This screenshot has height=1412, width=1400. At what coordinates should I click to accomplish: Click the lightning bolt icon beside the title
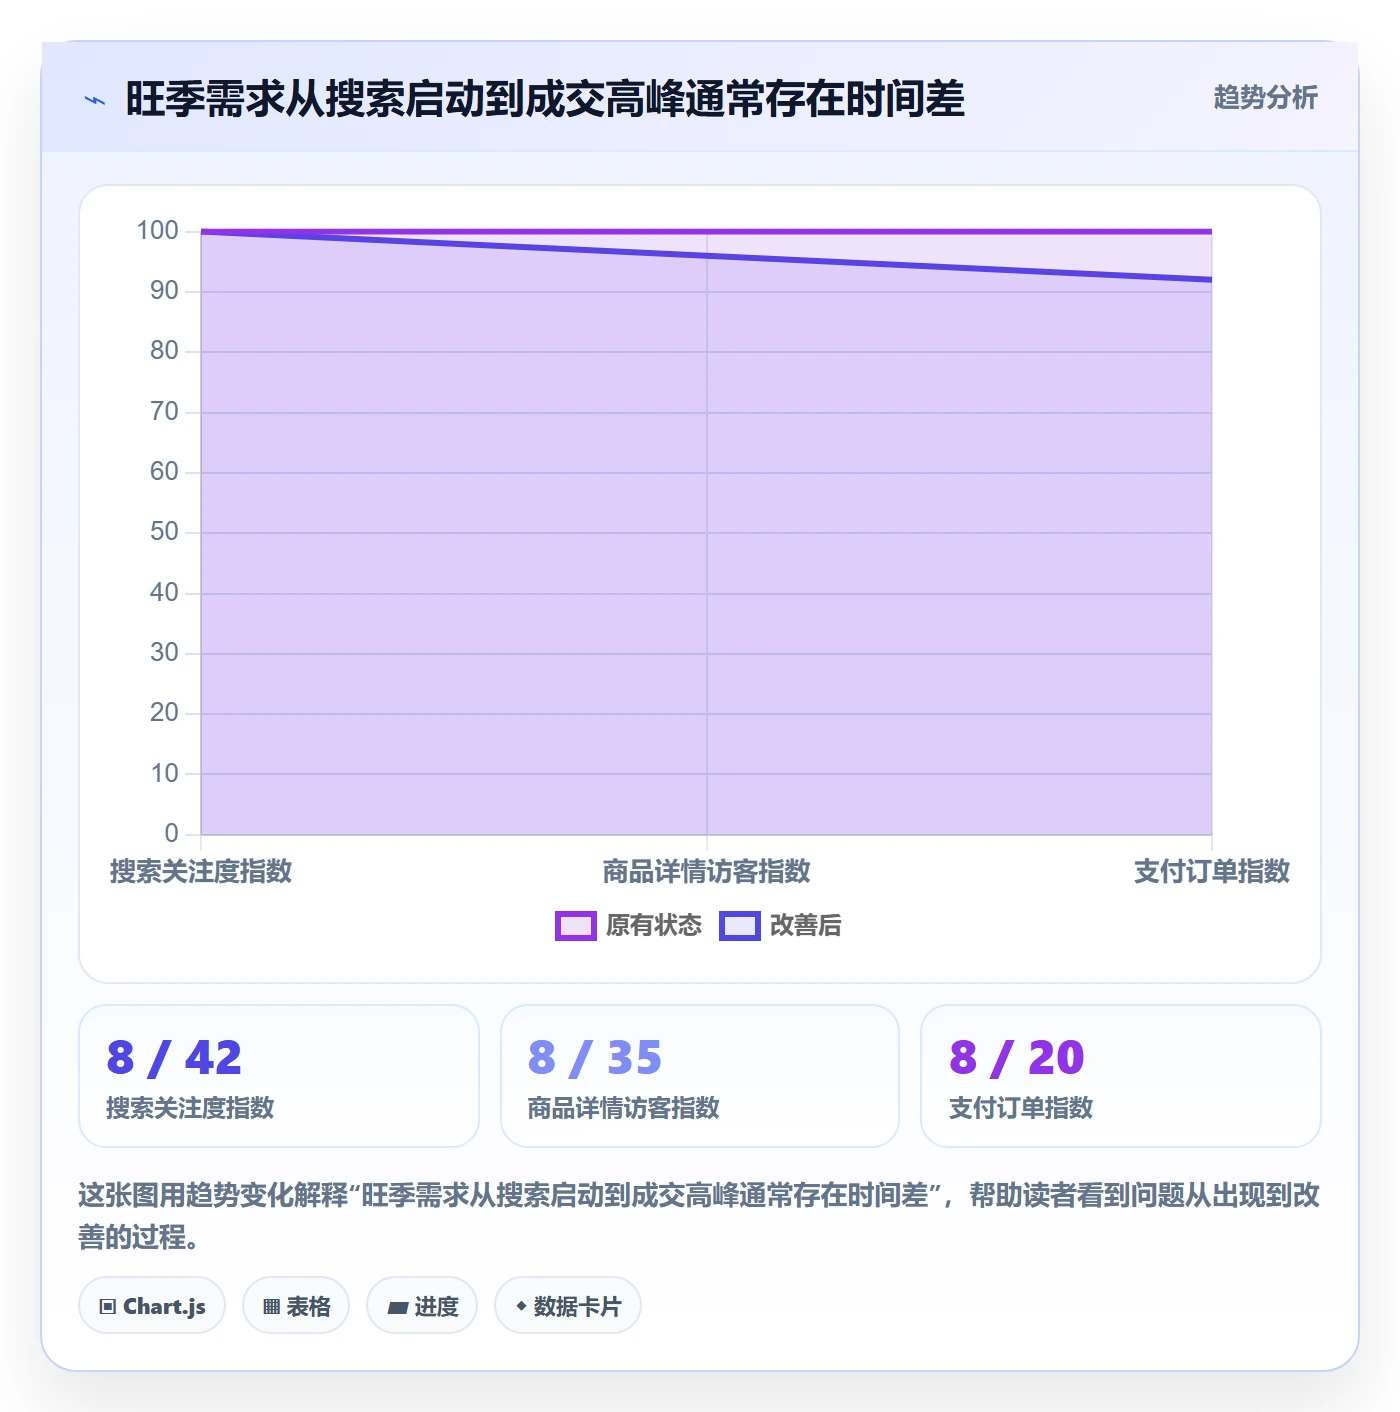click(x=95, y=100)
